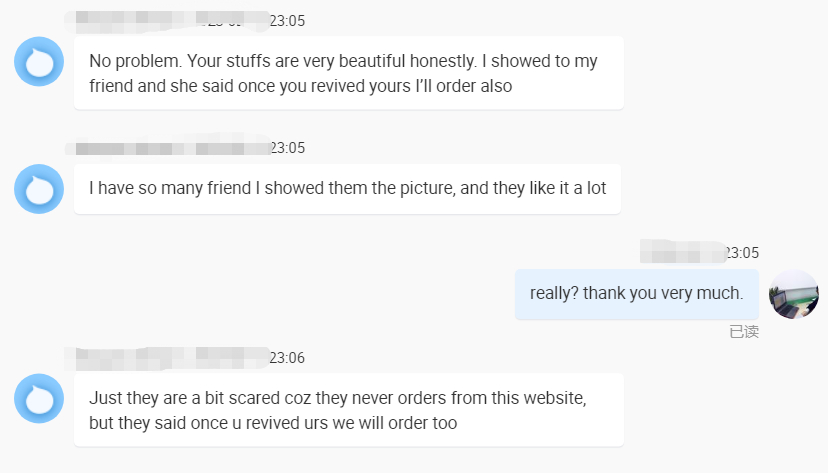
Task: Click the blurred sender name beside the 23:06 timestamp
Action: tap(167, 357)
